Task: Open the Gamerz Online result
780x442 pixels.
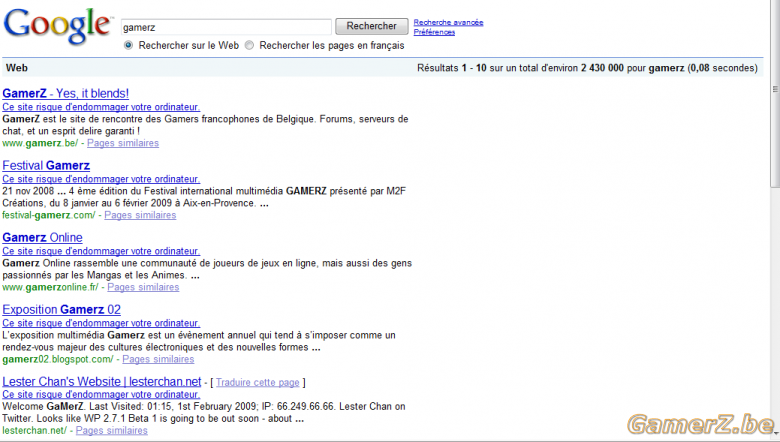Action: (42, 238)
